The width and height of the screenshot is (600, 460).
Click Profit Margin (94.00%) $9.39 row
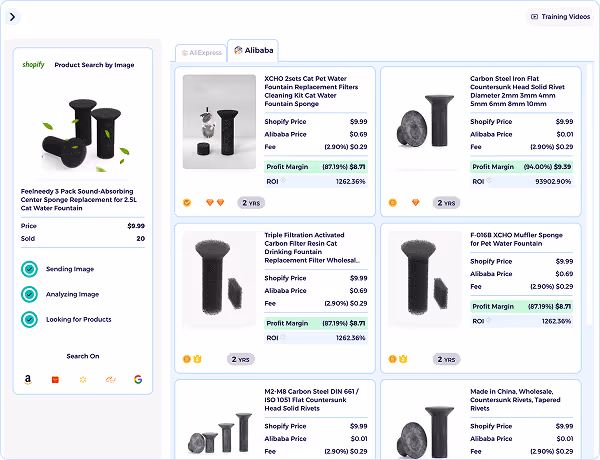[x=522, y=167]
